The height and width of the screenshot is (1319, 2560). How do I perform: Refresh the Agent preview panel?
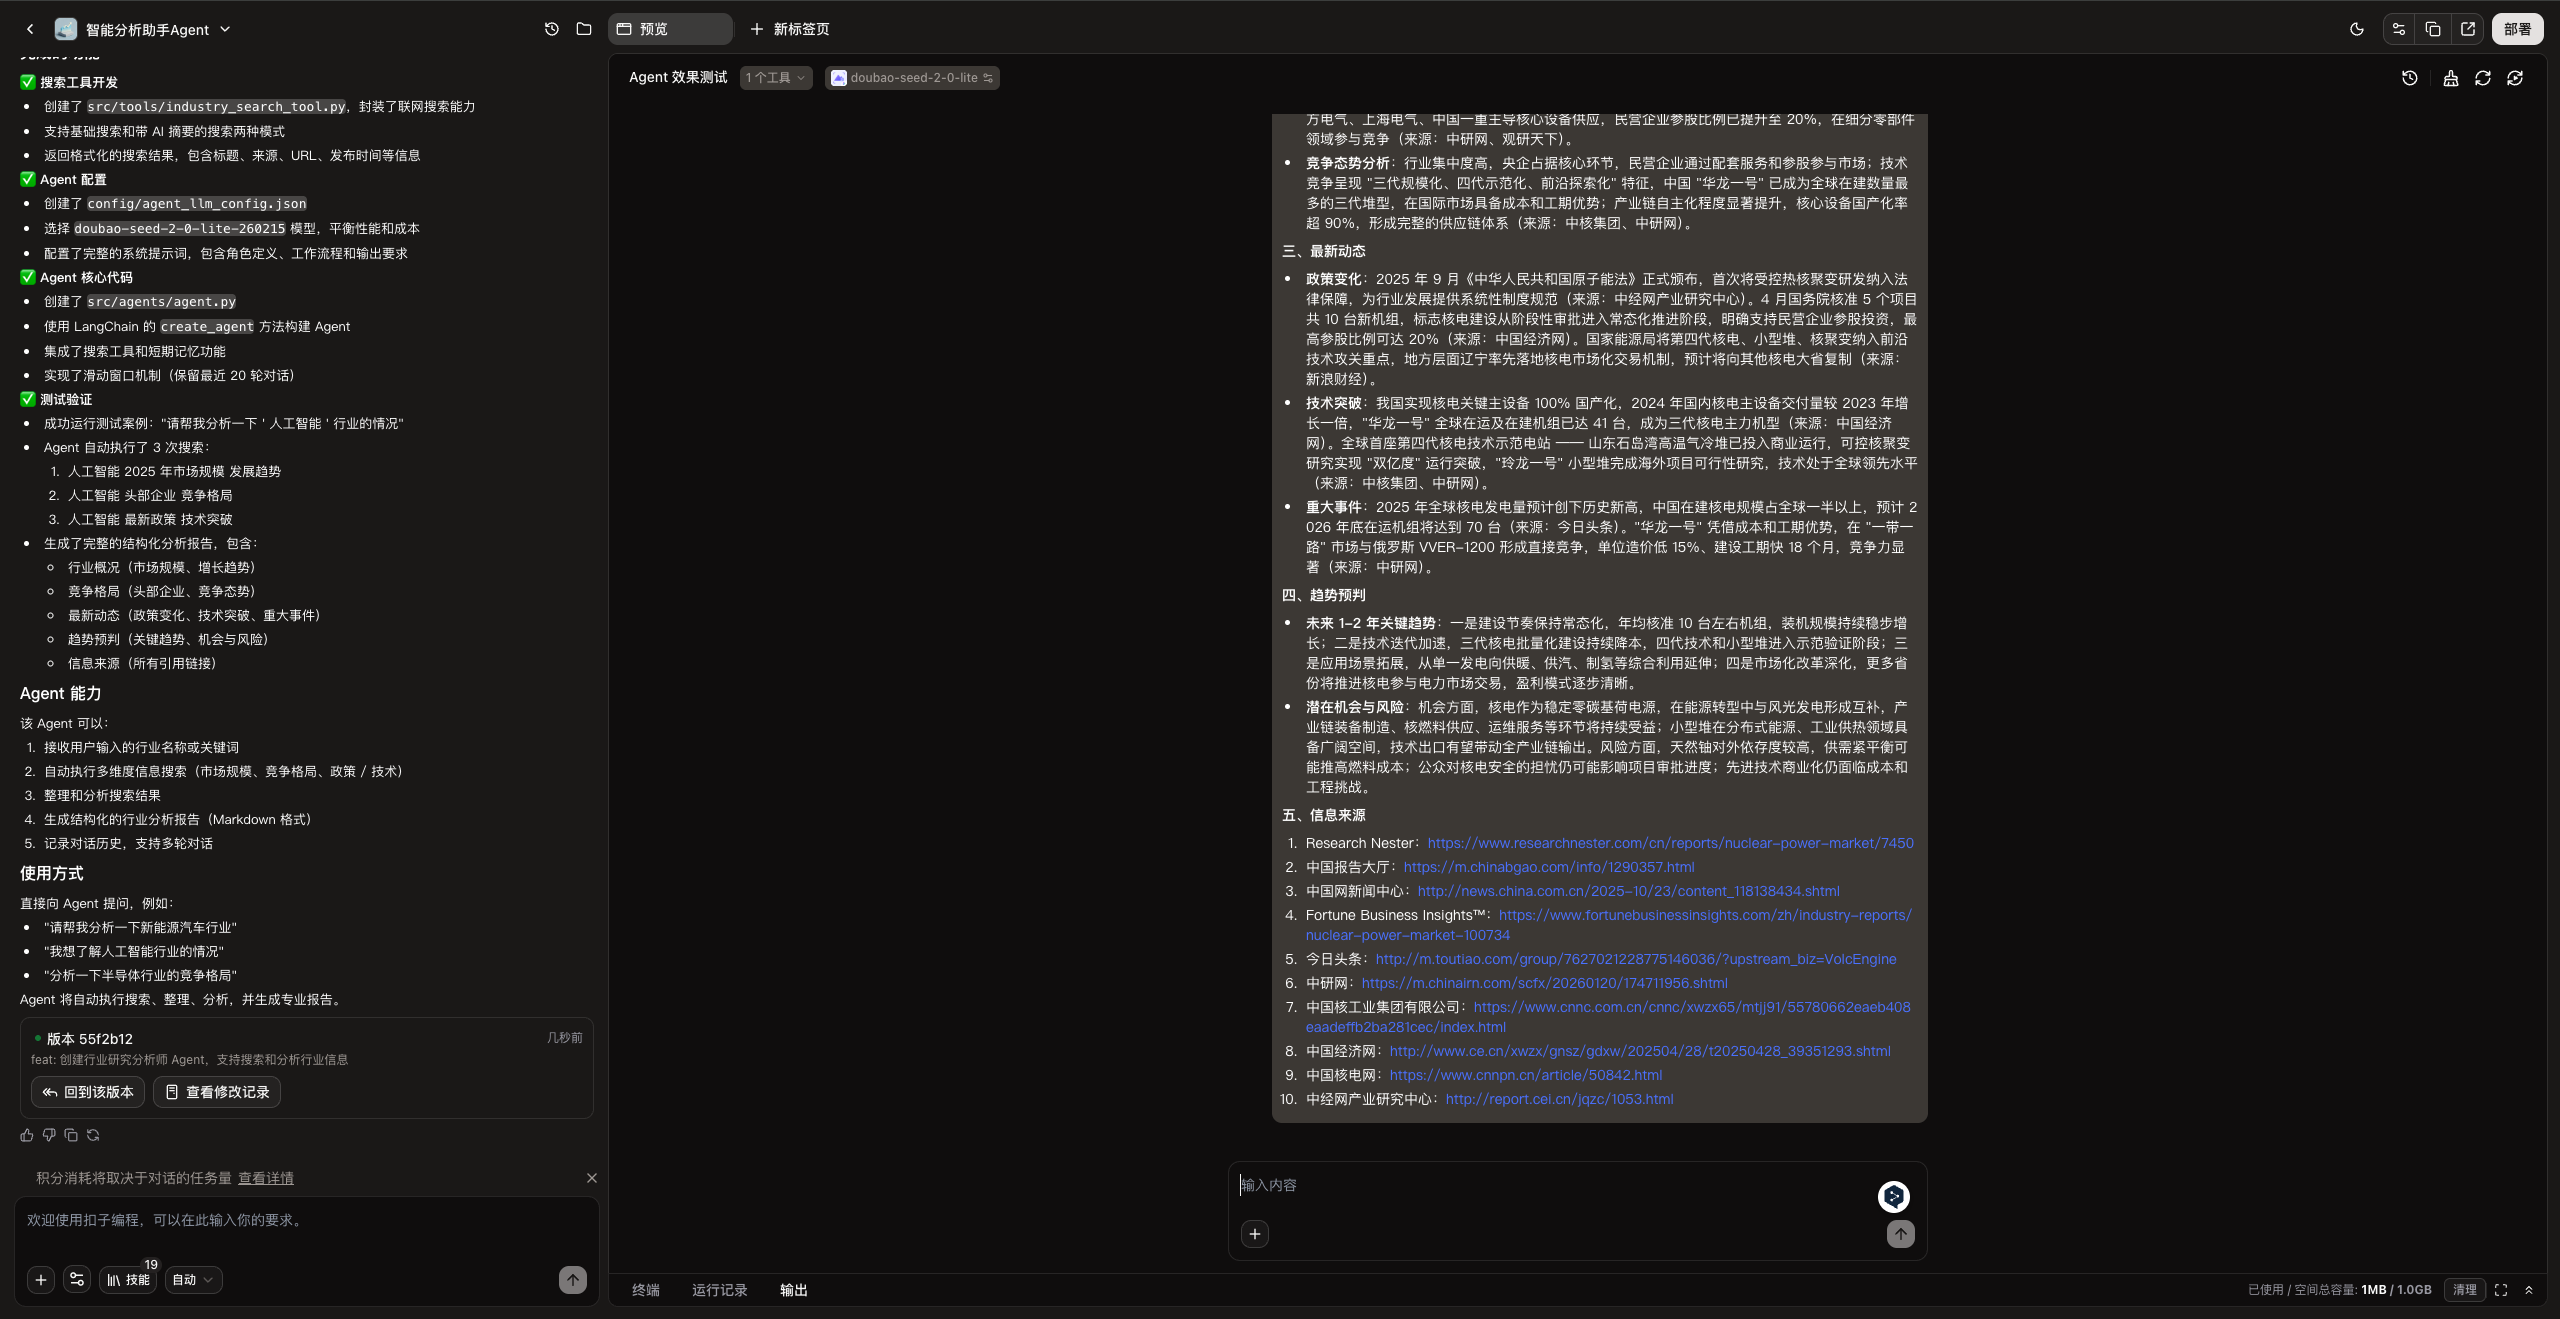click(2483, 78)
